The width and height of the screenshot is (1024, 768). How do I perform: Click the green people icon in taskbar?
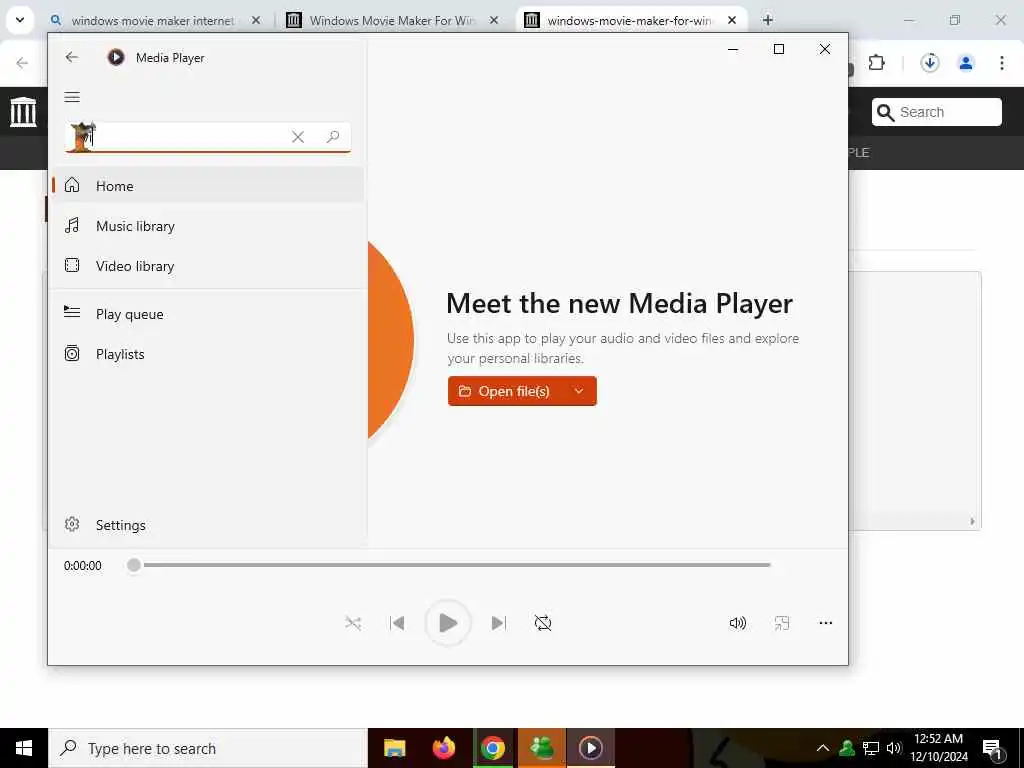(541, 748)
